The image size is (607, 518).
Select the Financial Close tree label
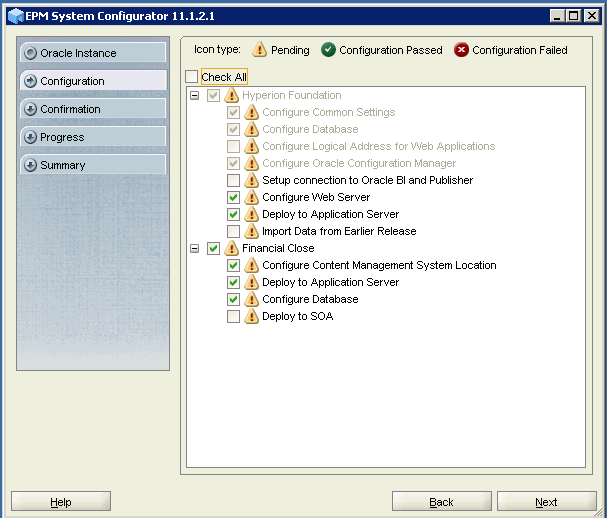[x=278, y=248]
